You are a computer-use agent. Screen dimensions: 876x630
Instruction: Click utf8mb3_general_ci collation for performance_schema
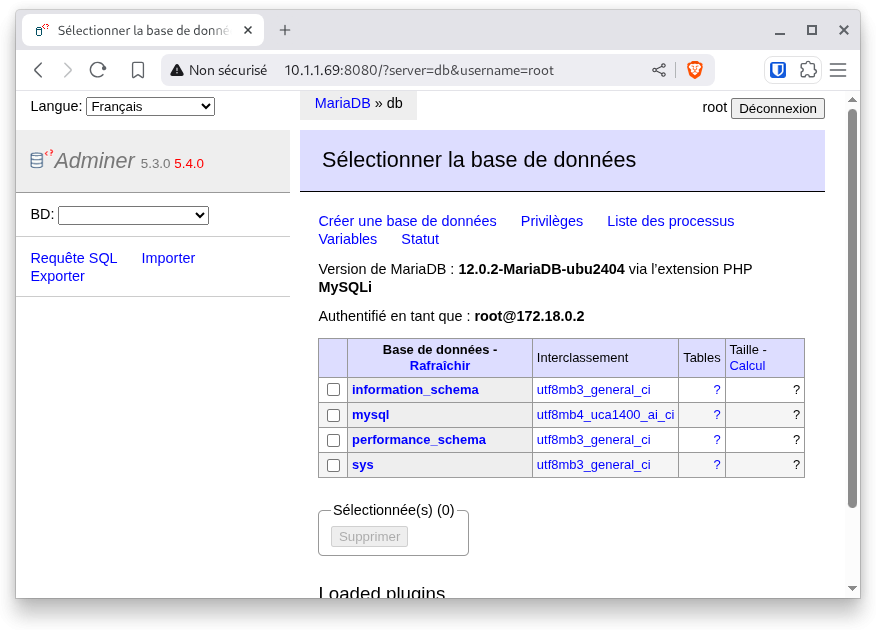[593, 440]
